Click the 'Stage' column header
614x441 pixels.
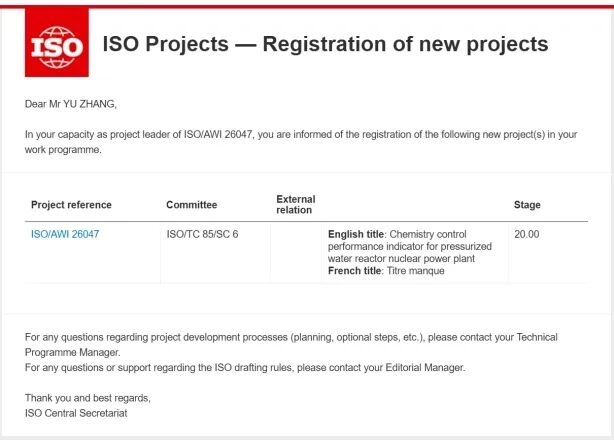[527, 205]
